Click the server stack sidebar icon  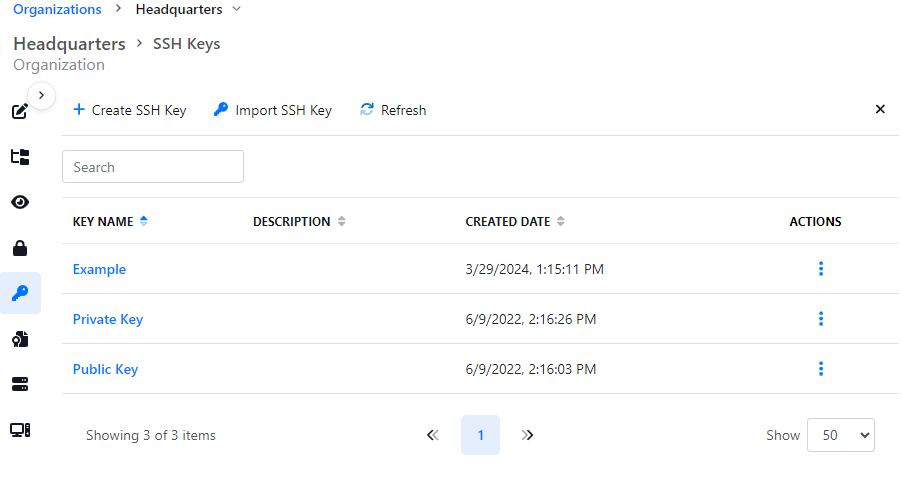pyautogui.click(x=20, y=384)
